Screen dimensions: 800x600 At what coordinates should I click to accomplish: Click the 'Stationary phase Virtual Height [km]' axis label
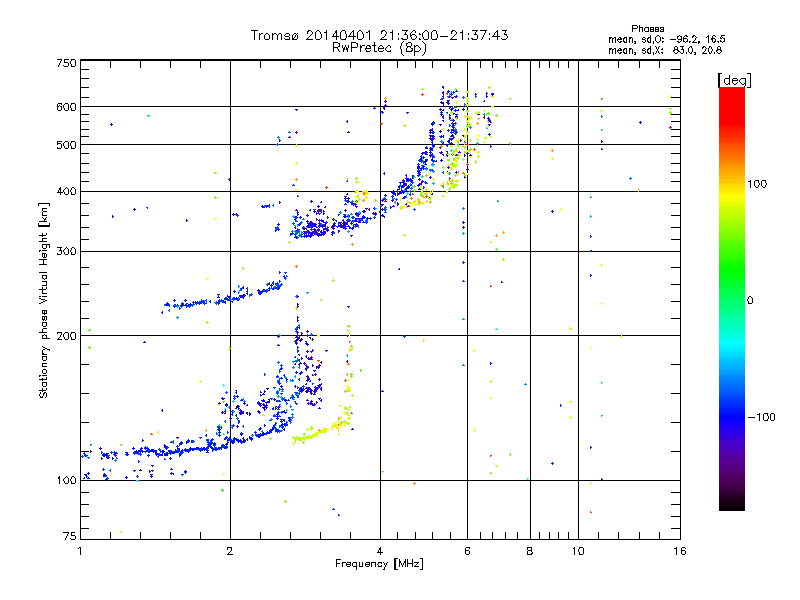(44, 300)
